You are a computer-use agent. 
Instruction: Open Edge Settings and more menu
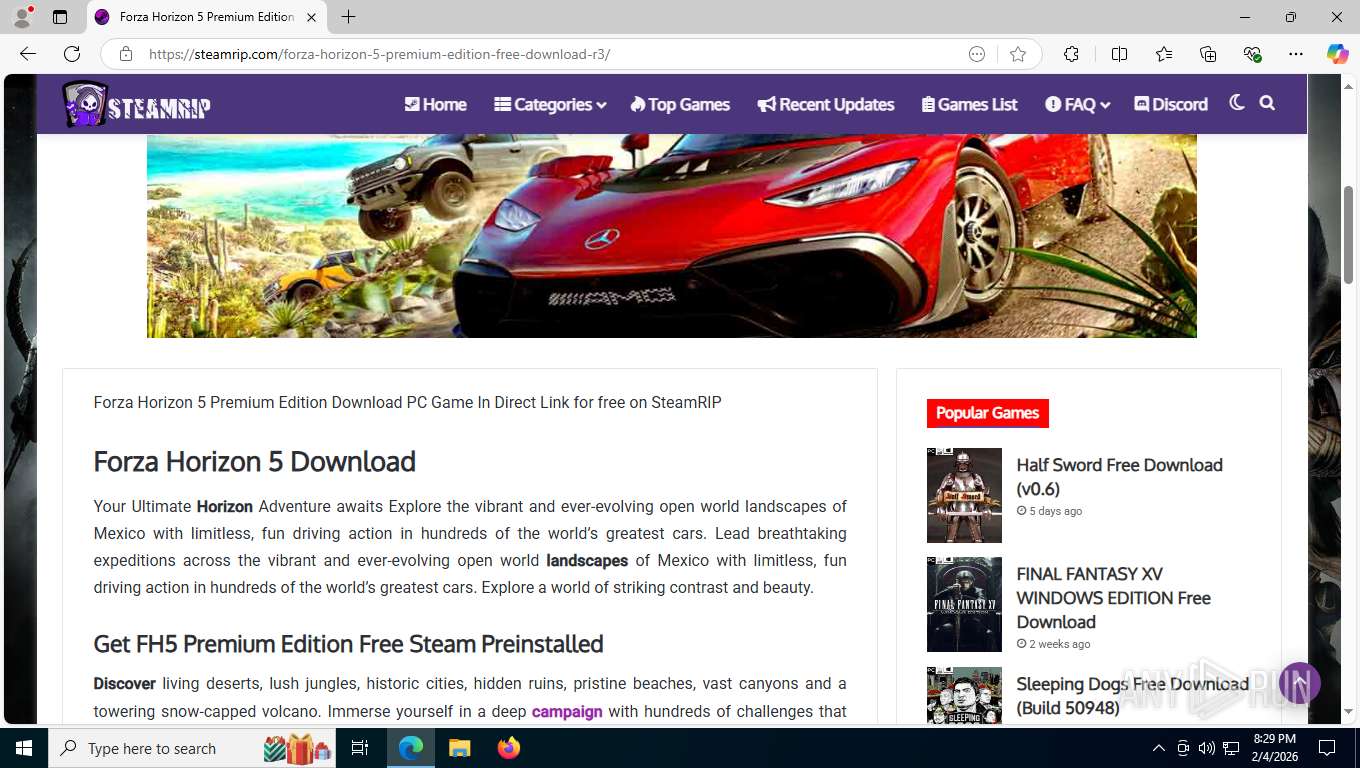tap(1296, 54)
